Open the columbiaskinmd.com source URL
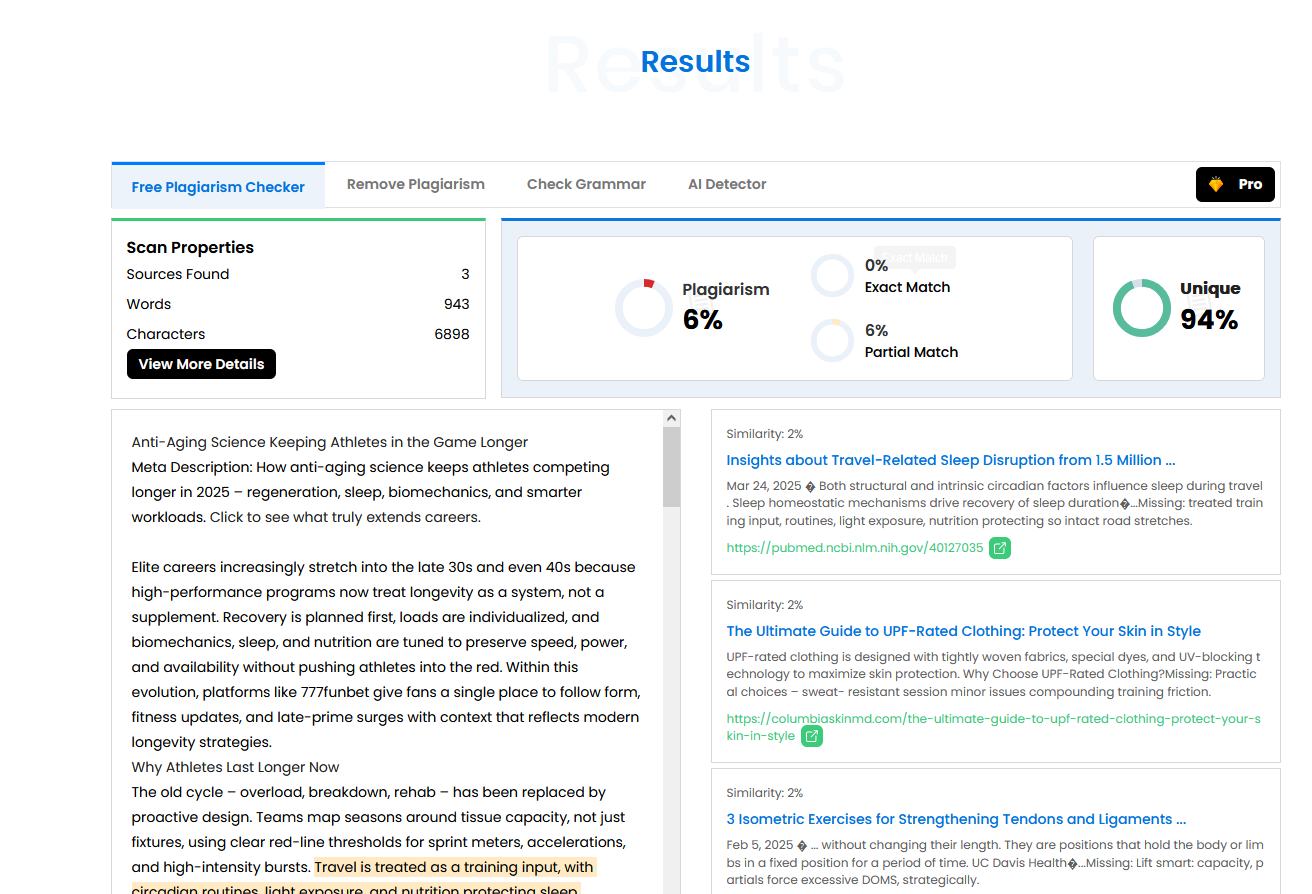This screenshot has height=894, width=1312. (994, 727)
